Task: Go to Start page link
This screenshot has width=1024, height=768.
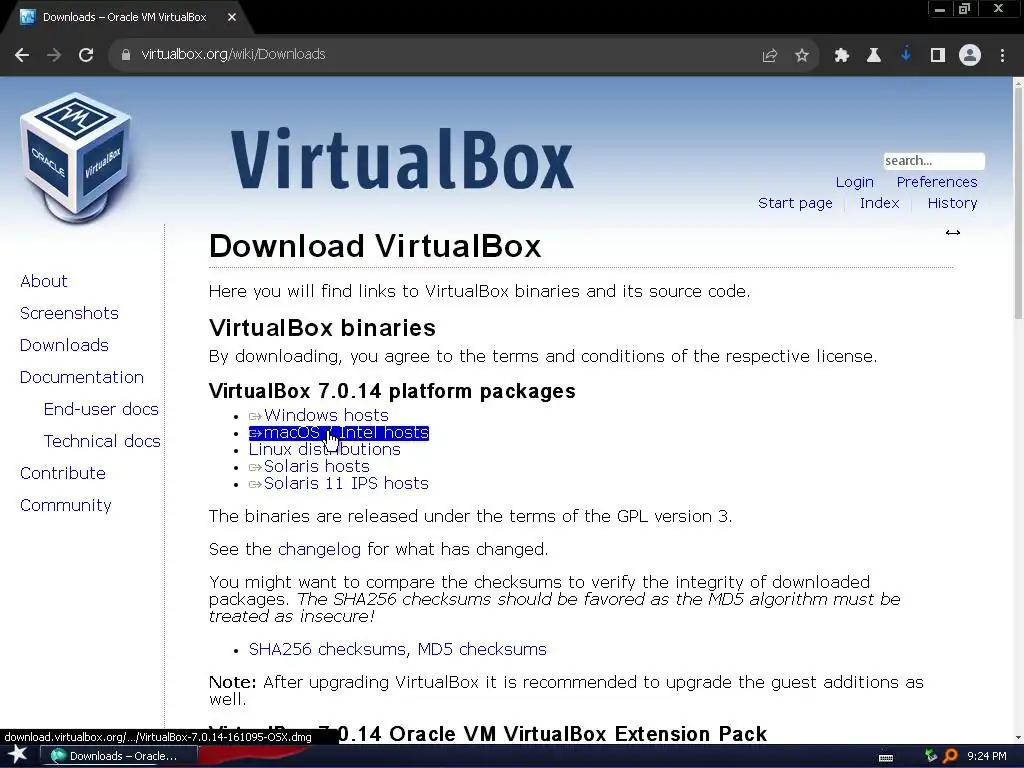Action: click(x=795, y=203)
